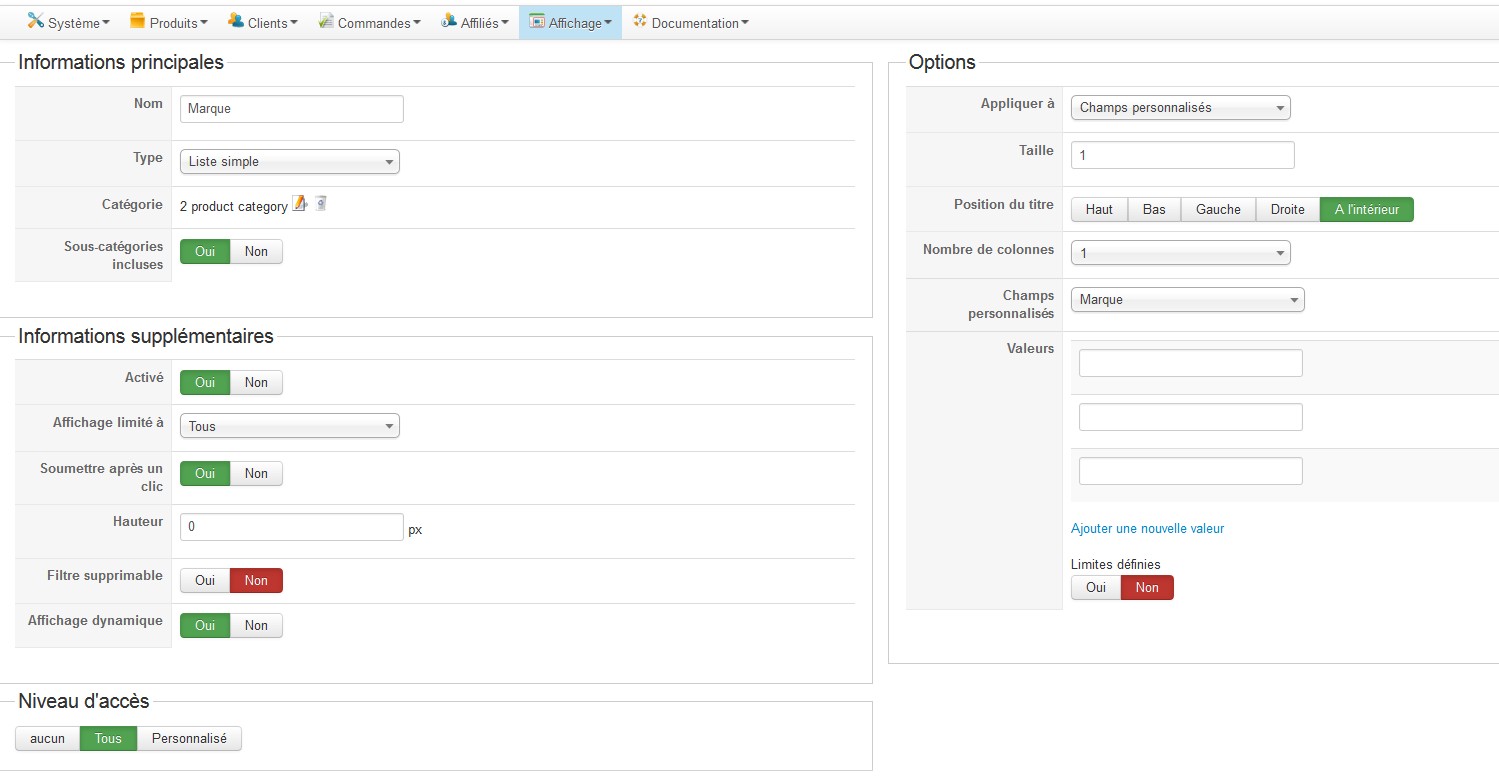Image resolution: width=1499 pixels, height=782 pixels.
Task: Open the Commandes menu
Action: 369,22
